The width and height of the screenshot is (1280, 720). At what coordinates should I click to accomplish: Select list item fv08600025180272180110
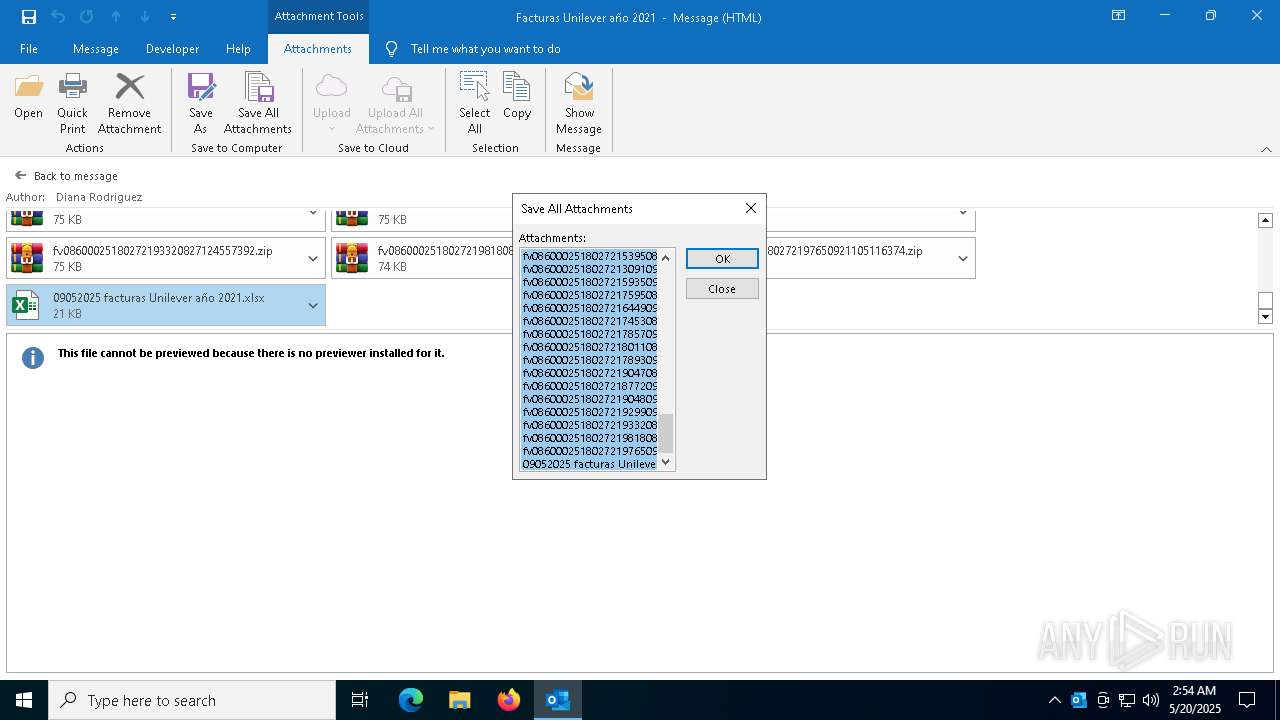(590, 347)
